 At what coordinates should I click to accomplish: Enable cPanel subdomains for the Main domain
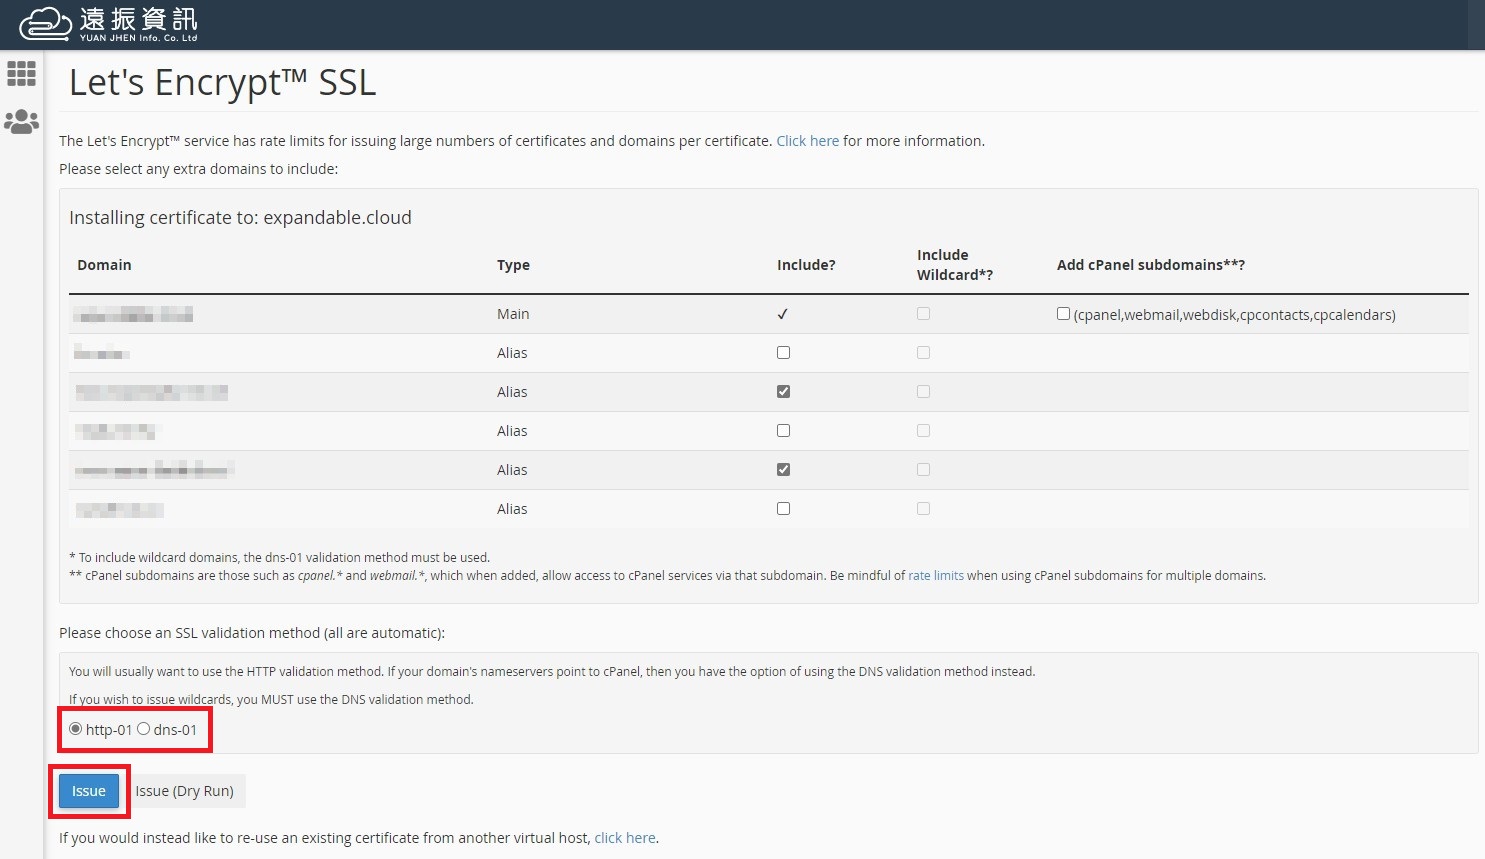coord(1063,313)
